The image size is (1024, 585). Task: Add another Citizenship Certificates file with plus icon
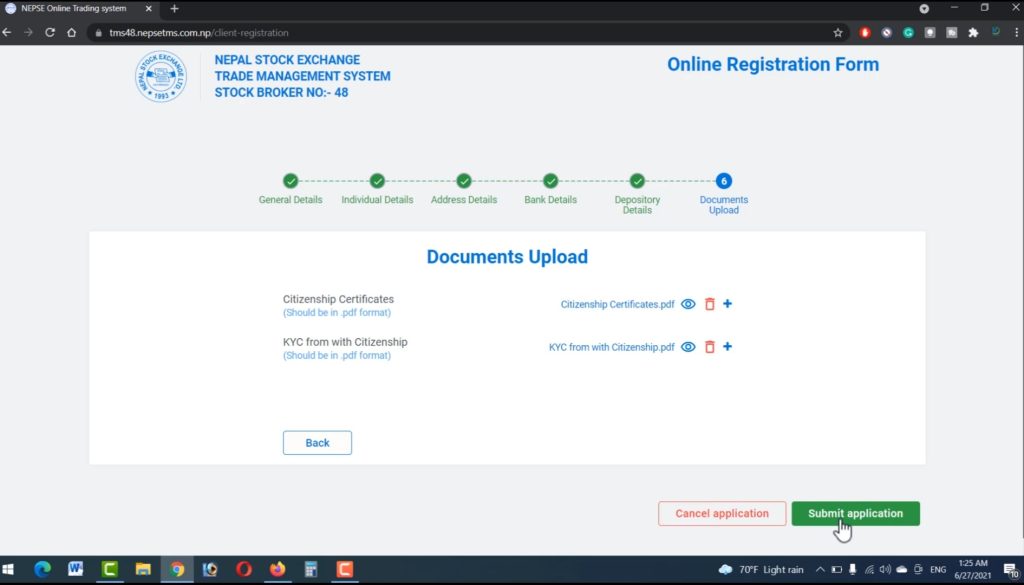(728, 304)
